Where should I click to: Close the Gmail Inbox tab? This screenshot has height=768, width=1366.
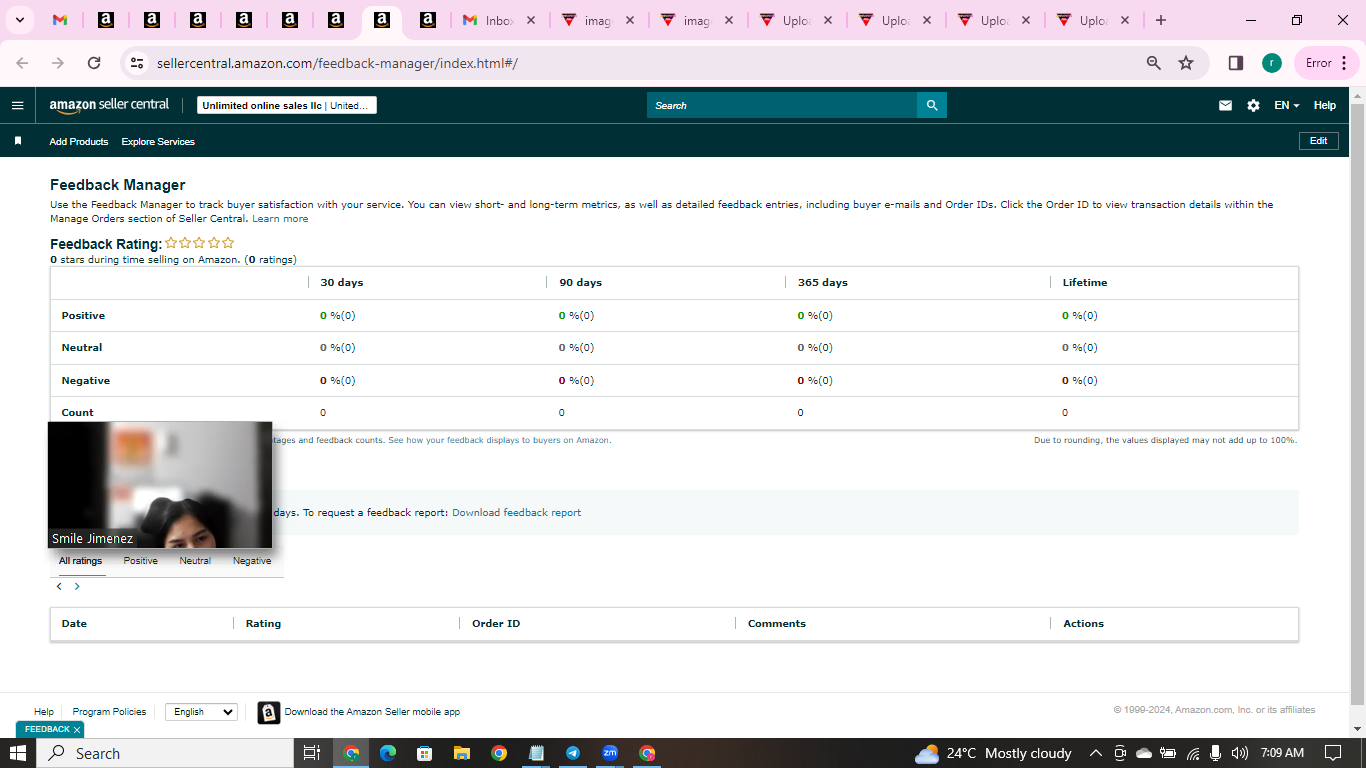pos(530,20)
